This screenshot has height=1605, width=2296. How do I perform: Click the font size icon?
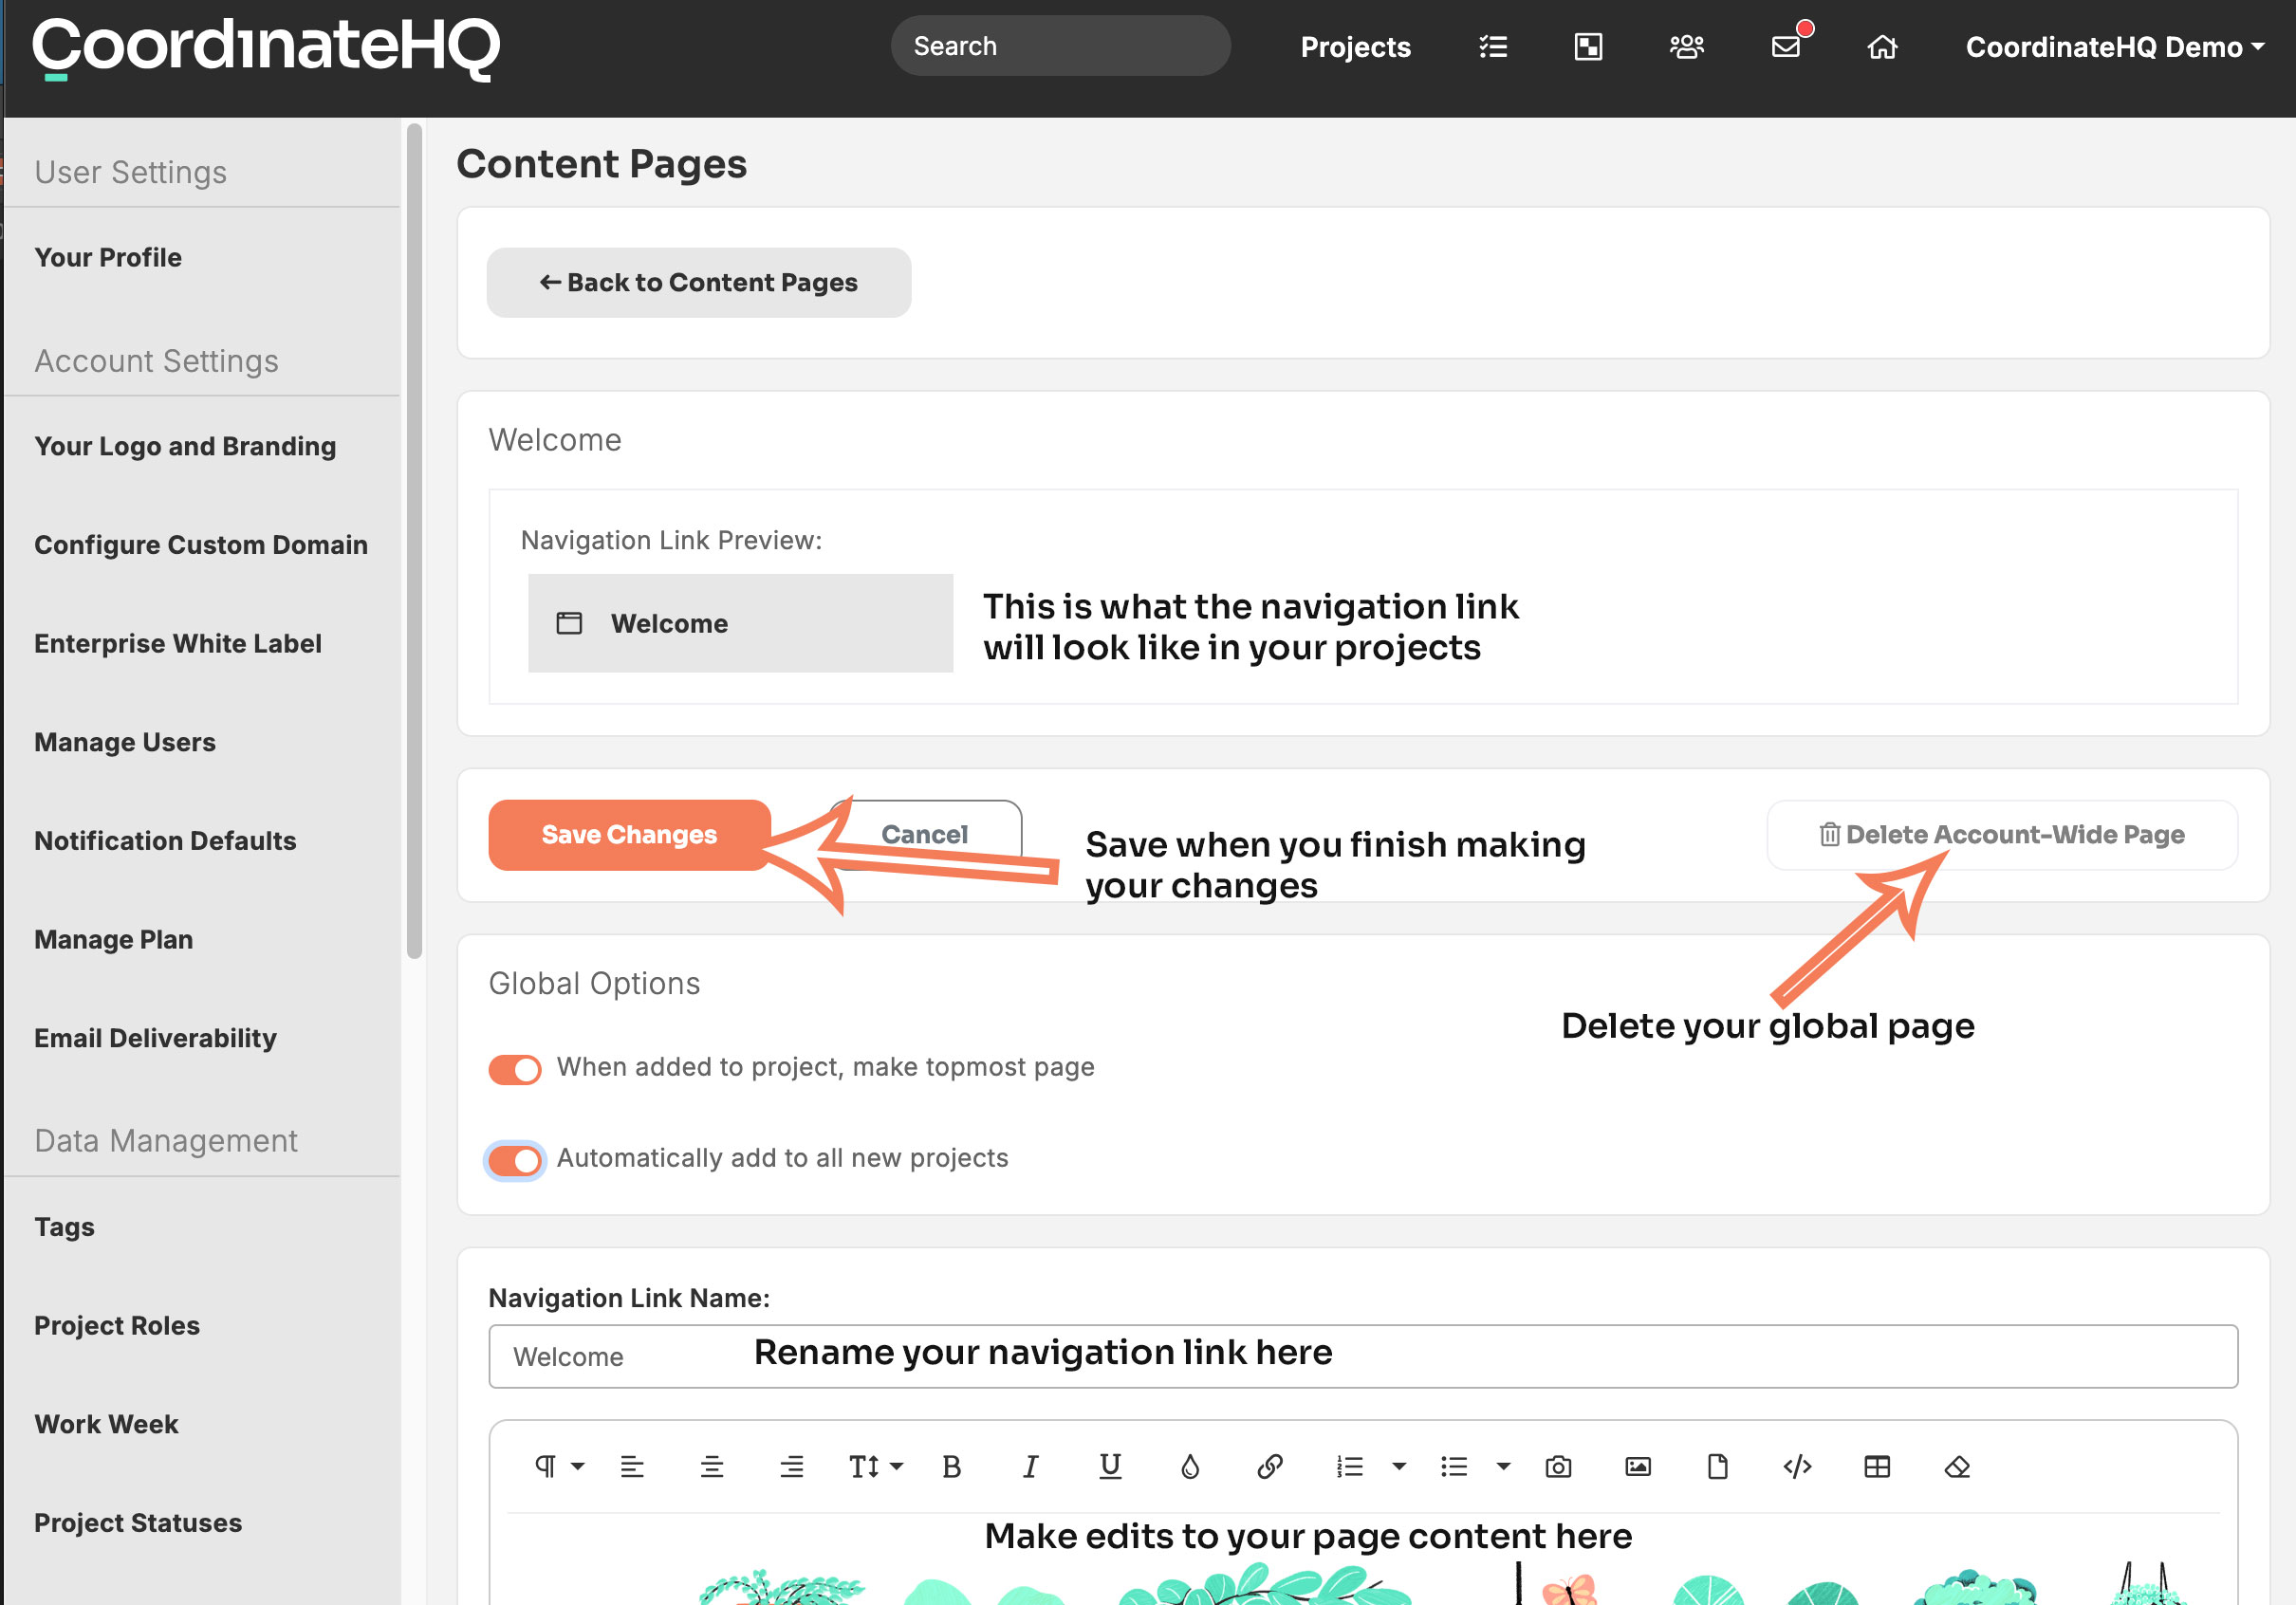click(864, 1466)
